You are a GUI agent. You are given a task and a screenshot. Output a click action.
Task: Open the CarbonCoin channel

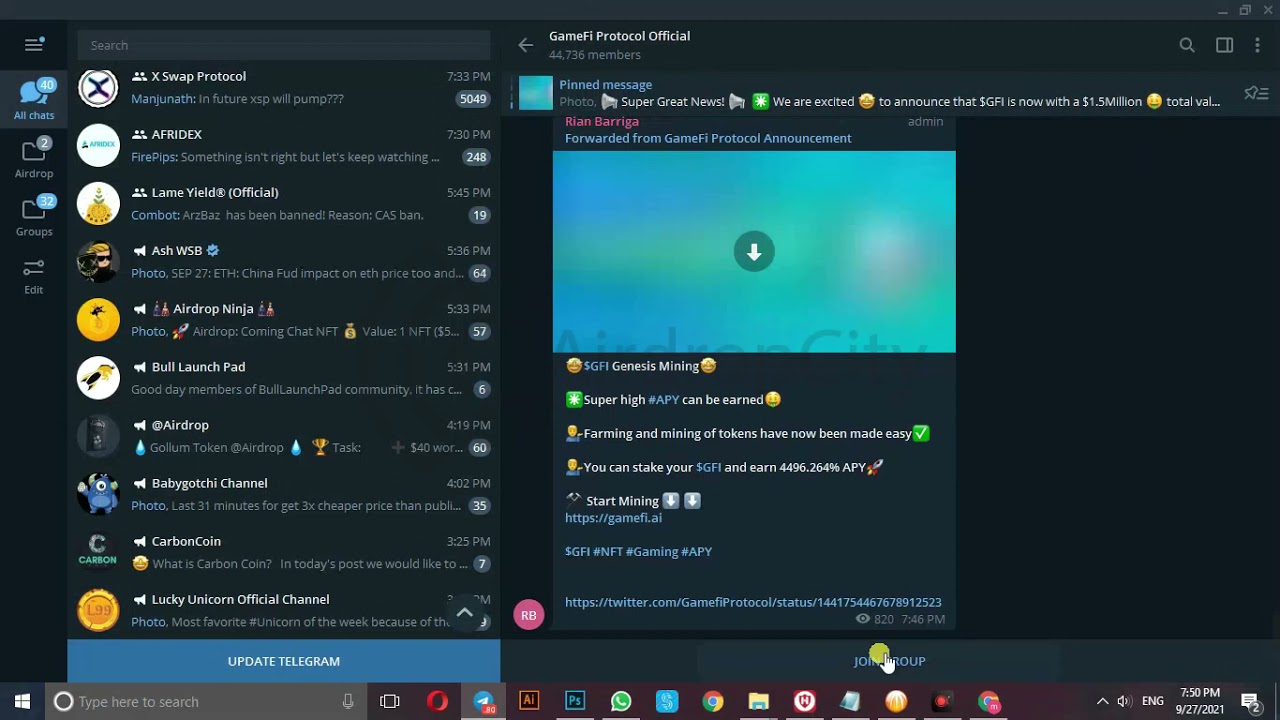point(284,552)
